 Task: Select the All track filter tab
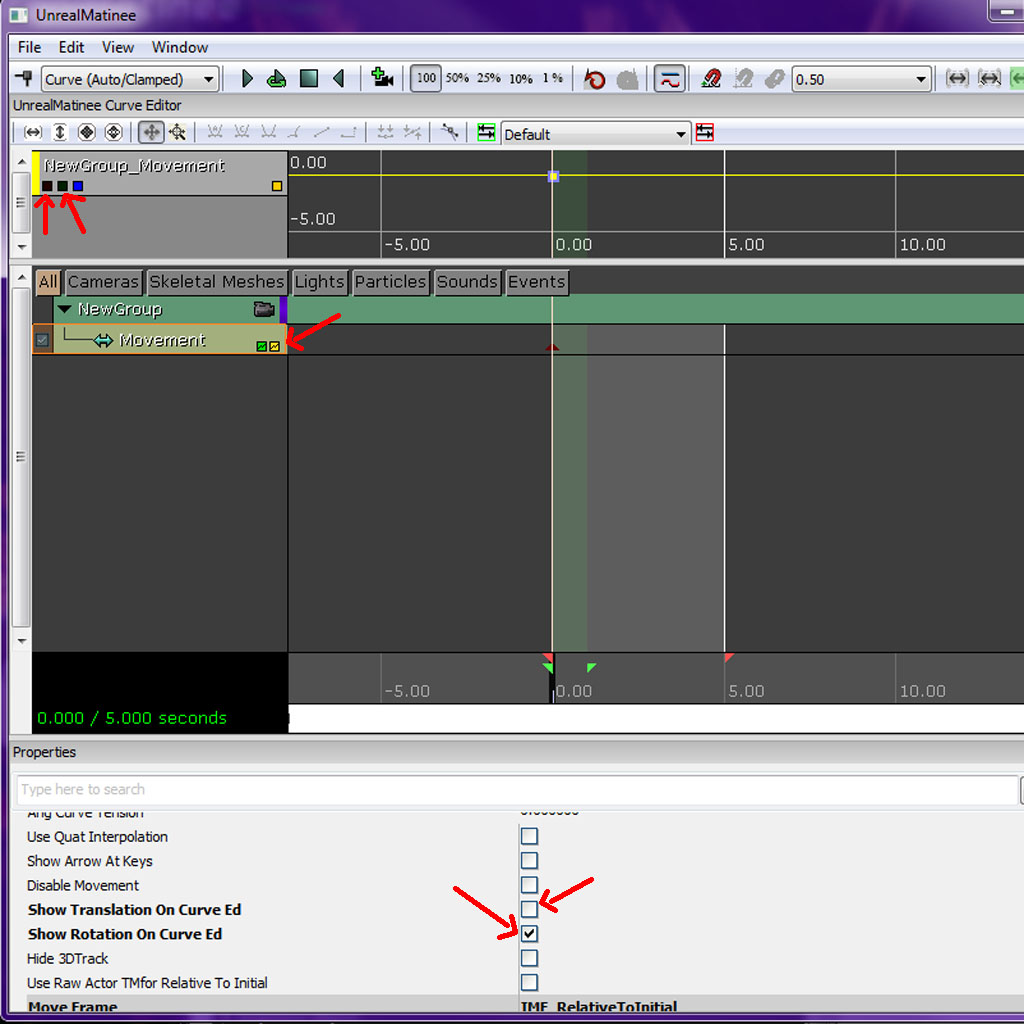[x=48, y=282]
